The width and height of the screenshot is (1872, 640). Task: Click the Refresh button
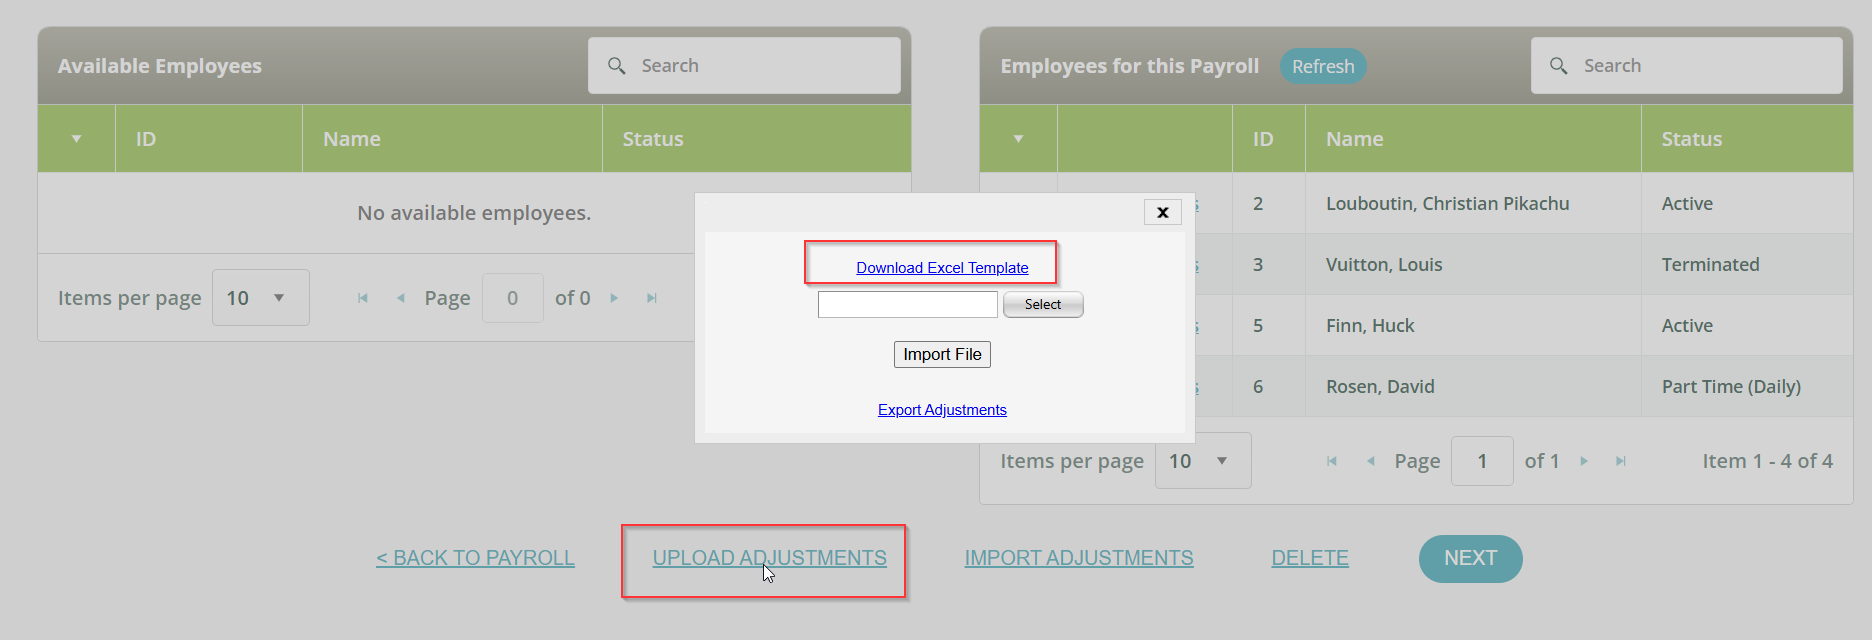pyautogui.click(x=1322, y=66)
